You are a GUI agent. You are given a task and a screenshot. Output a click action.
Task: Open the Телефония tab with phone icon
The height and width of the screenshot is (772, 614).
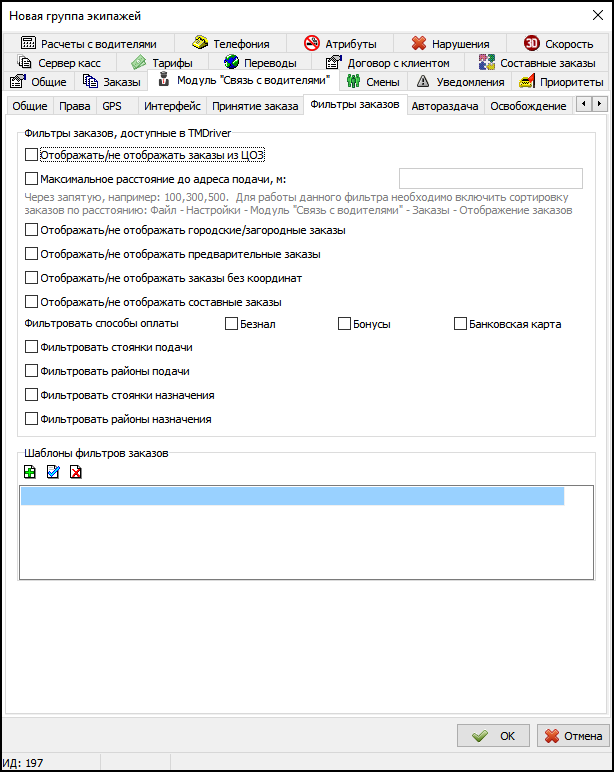230,44
